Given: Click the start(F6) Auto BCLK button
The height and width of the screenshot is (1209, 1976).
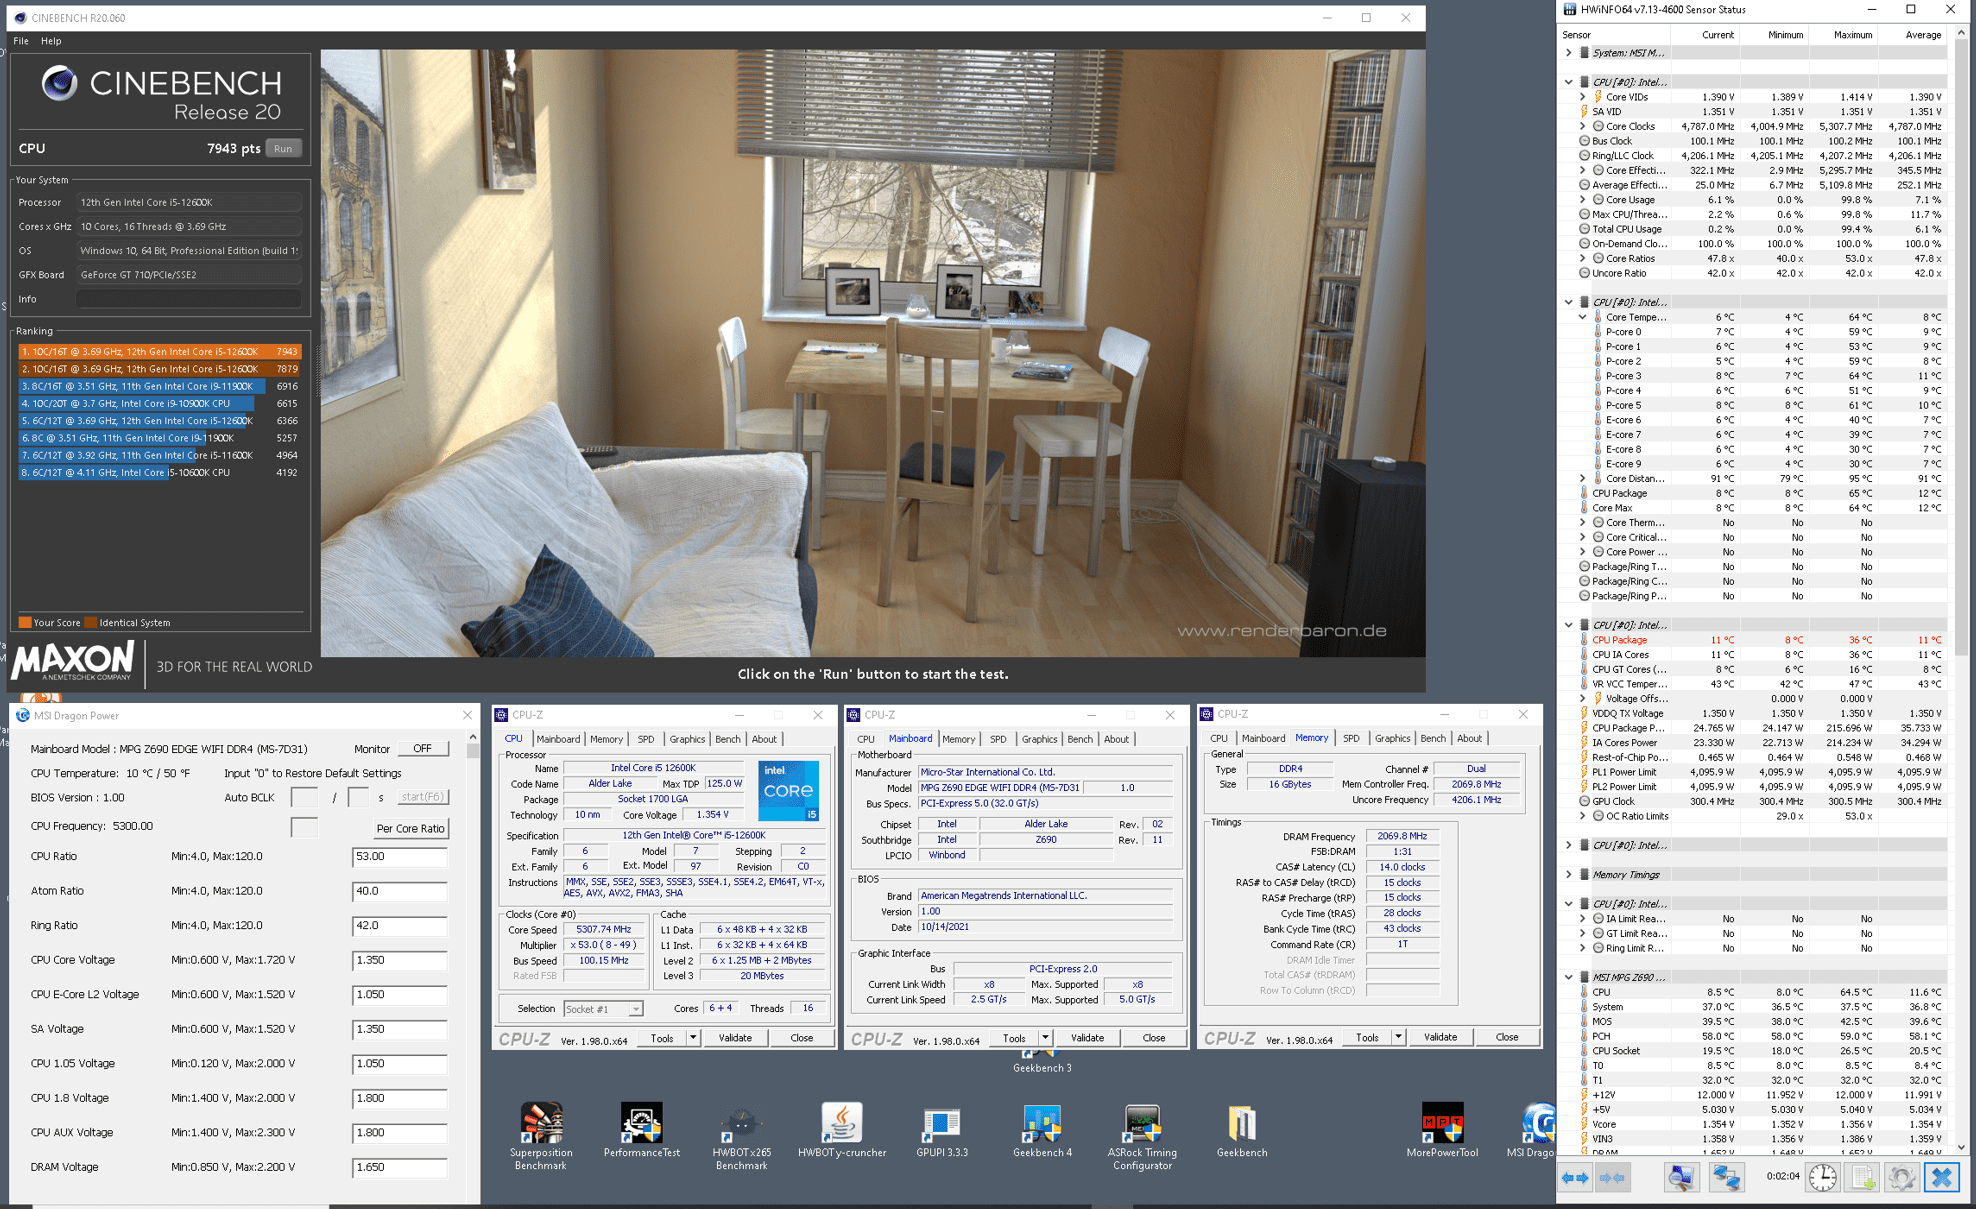Looking at the screenshot, I should coord(422,797).
